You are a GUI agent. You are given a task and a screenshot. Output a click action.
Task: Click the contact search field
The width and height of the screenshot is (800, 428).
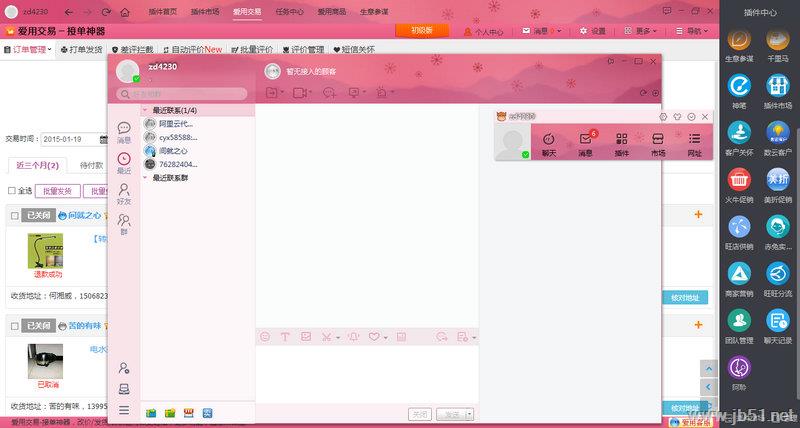(x=185, y=94)
